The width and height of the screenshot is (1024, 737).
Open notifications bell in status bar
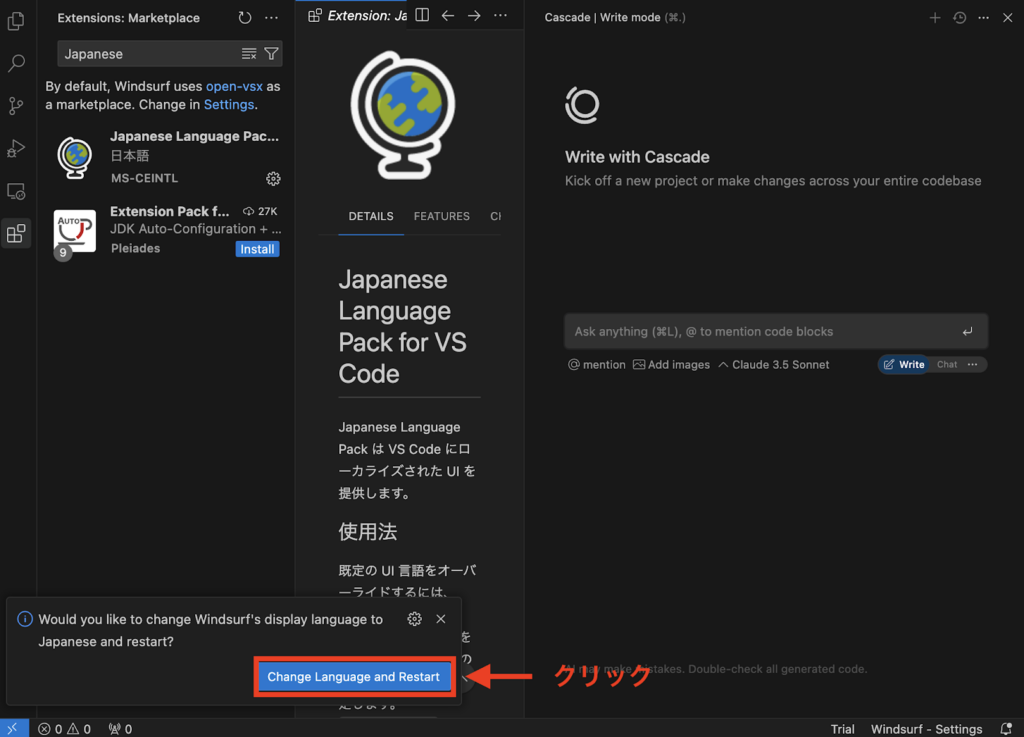coord(1006,729)
